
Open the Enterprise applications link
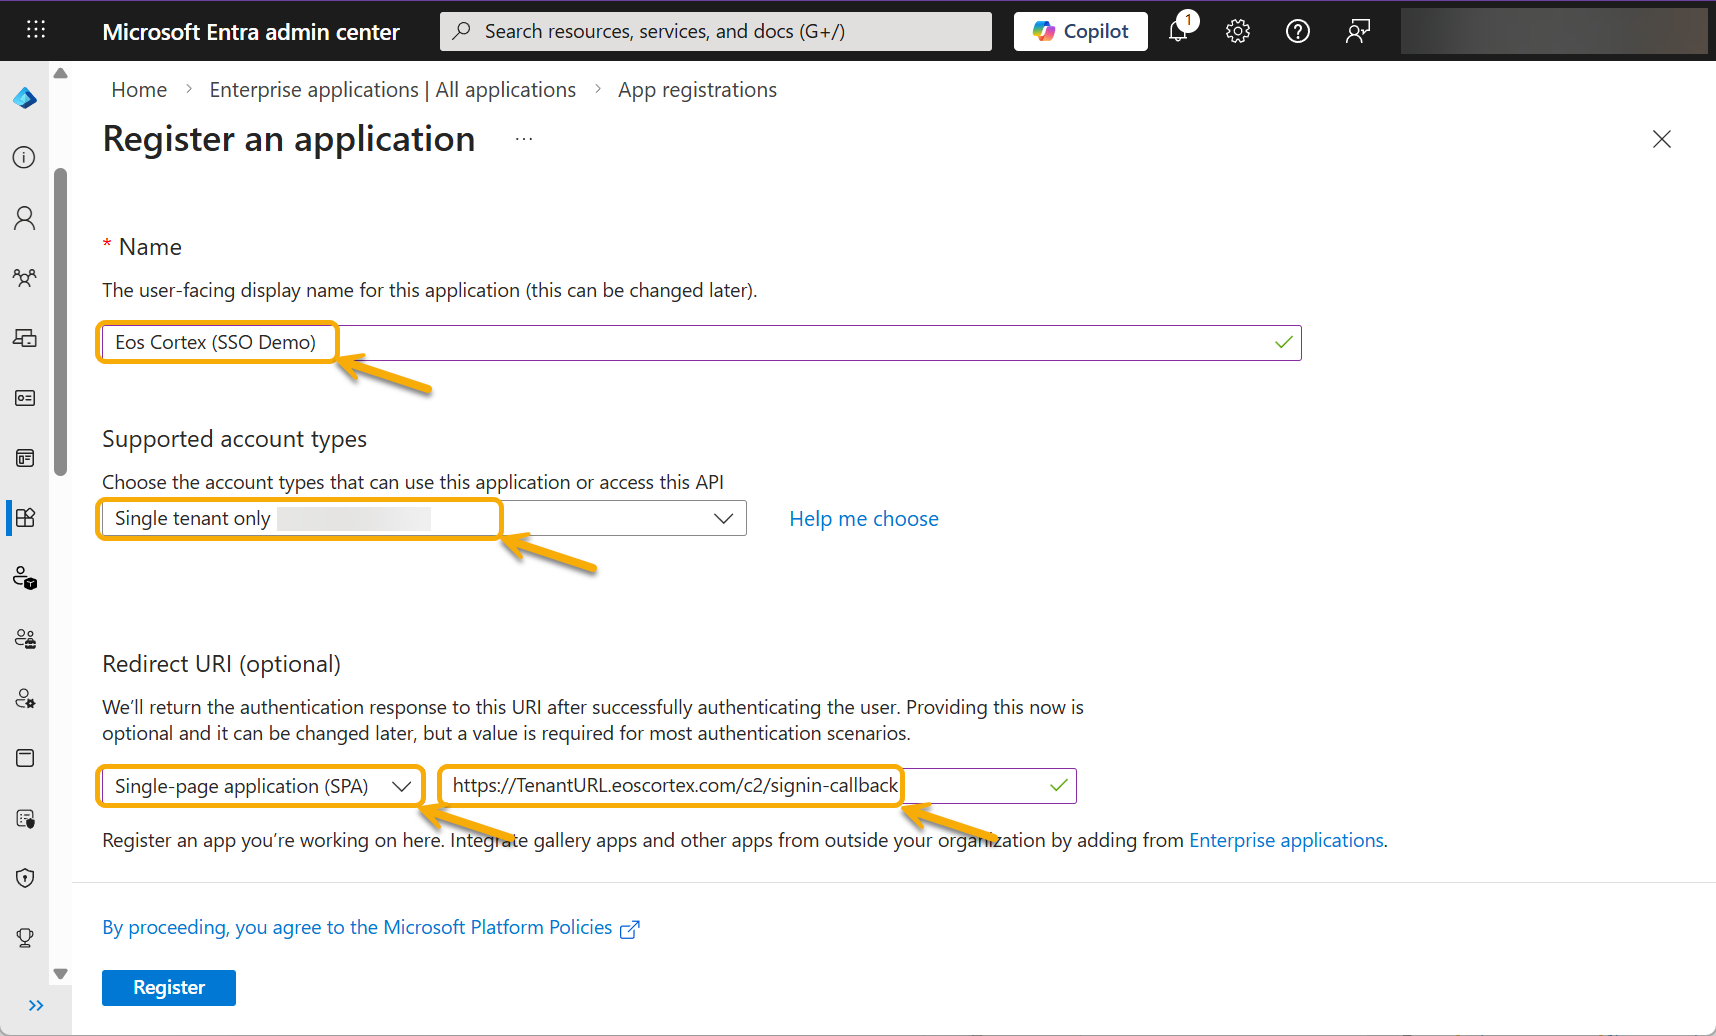[x=1286, y=841]
